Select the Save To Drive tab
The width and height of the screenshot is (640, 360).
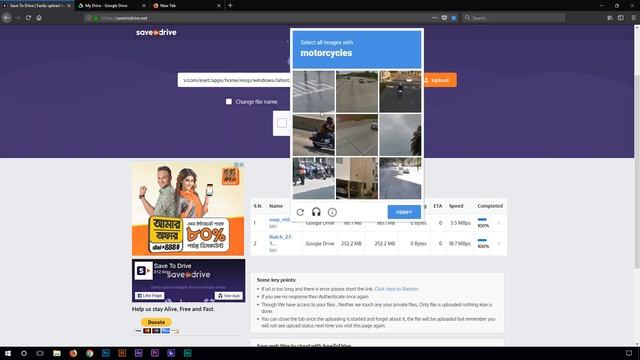[x=36, y=6]
